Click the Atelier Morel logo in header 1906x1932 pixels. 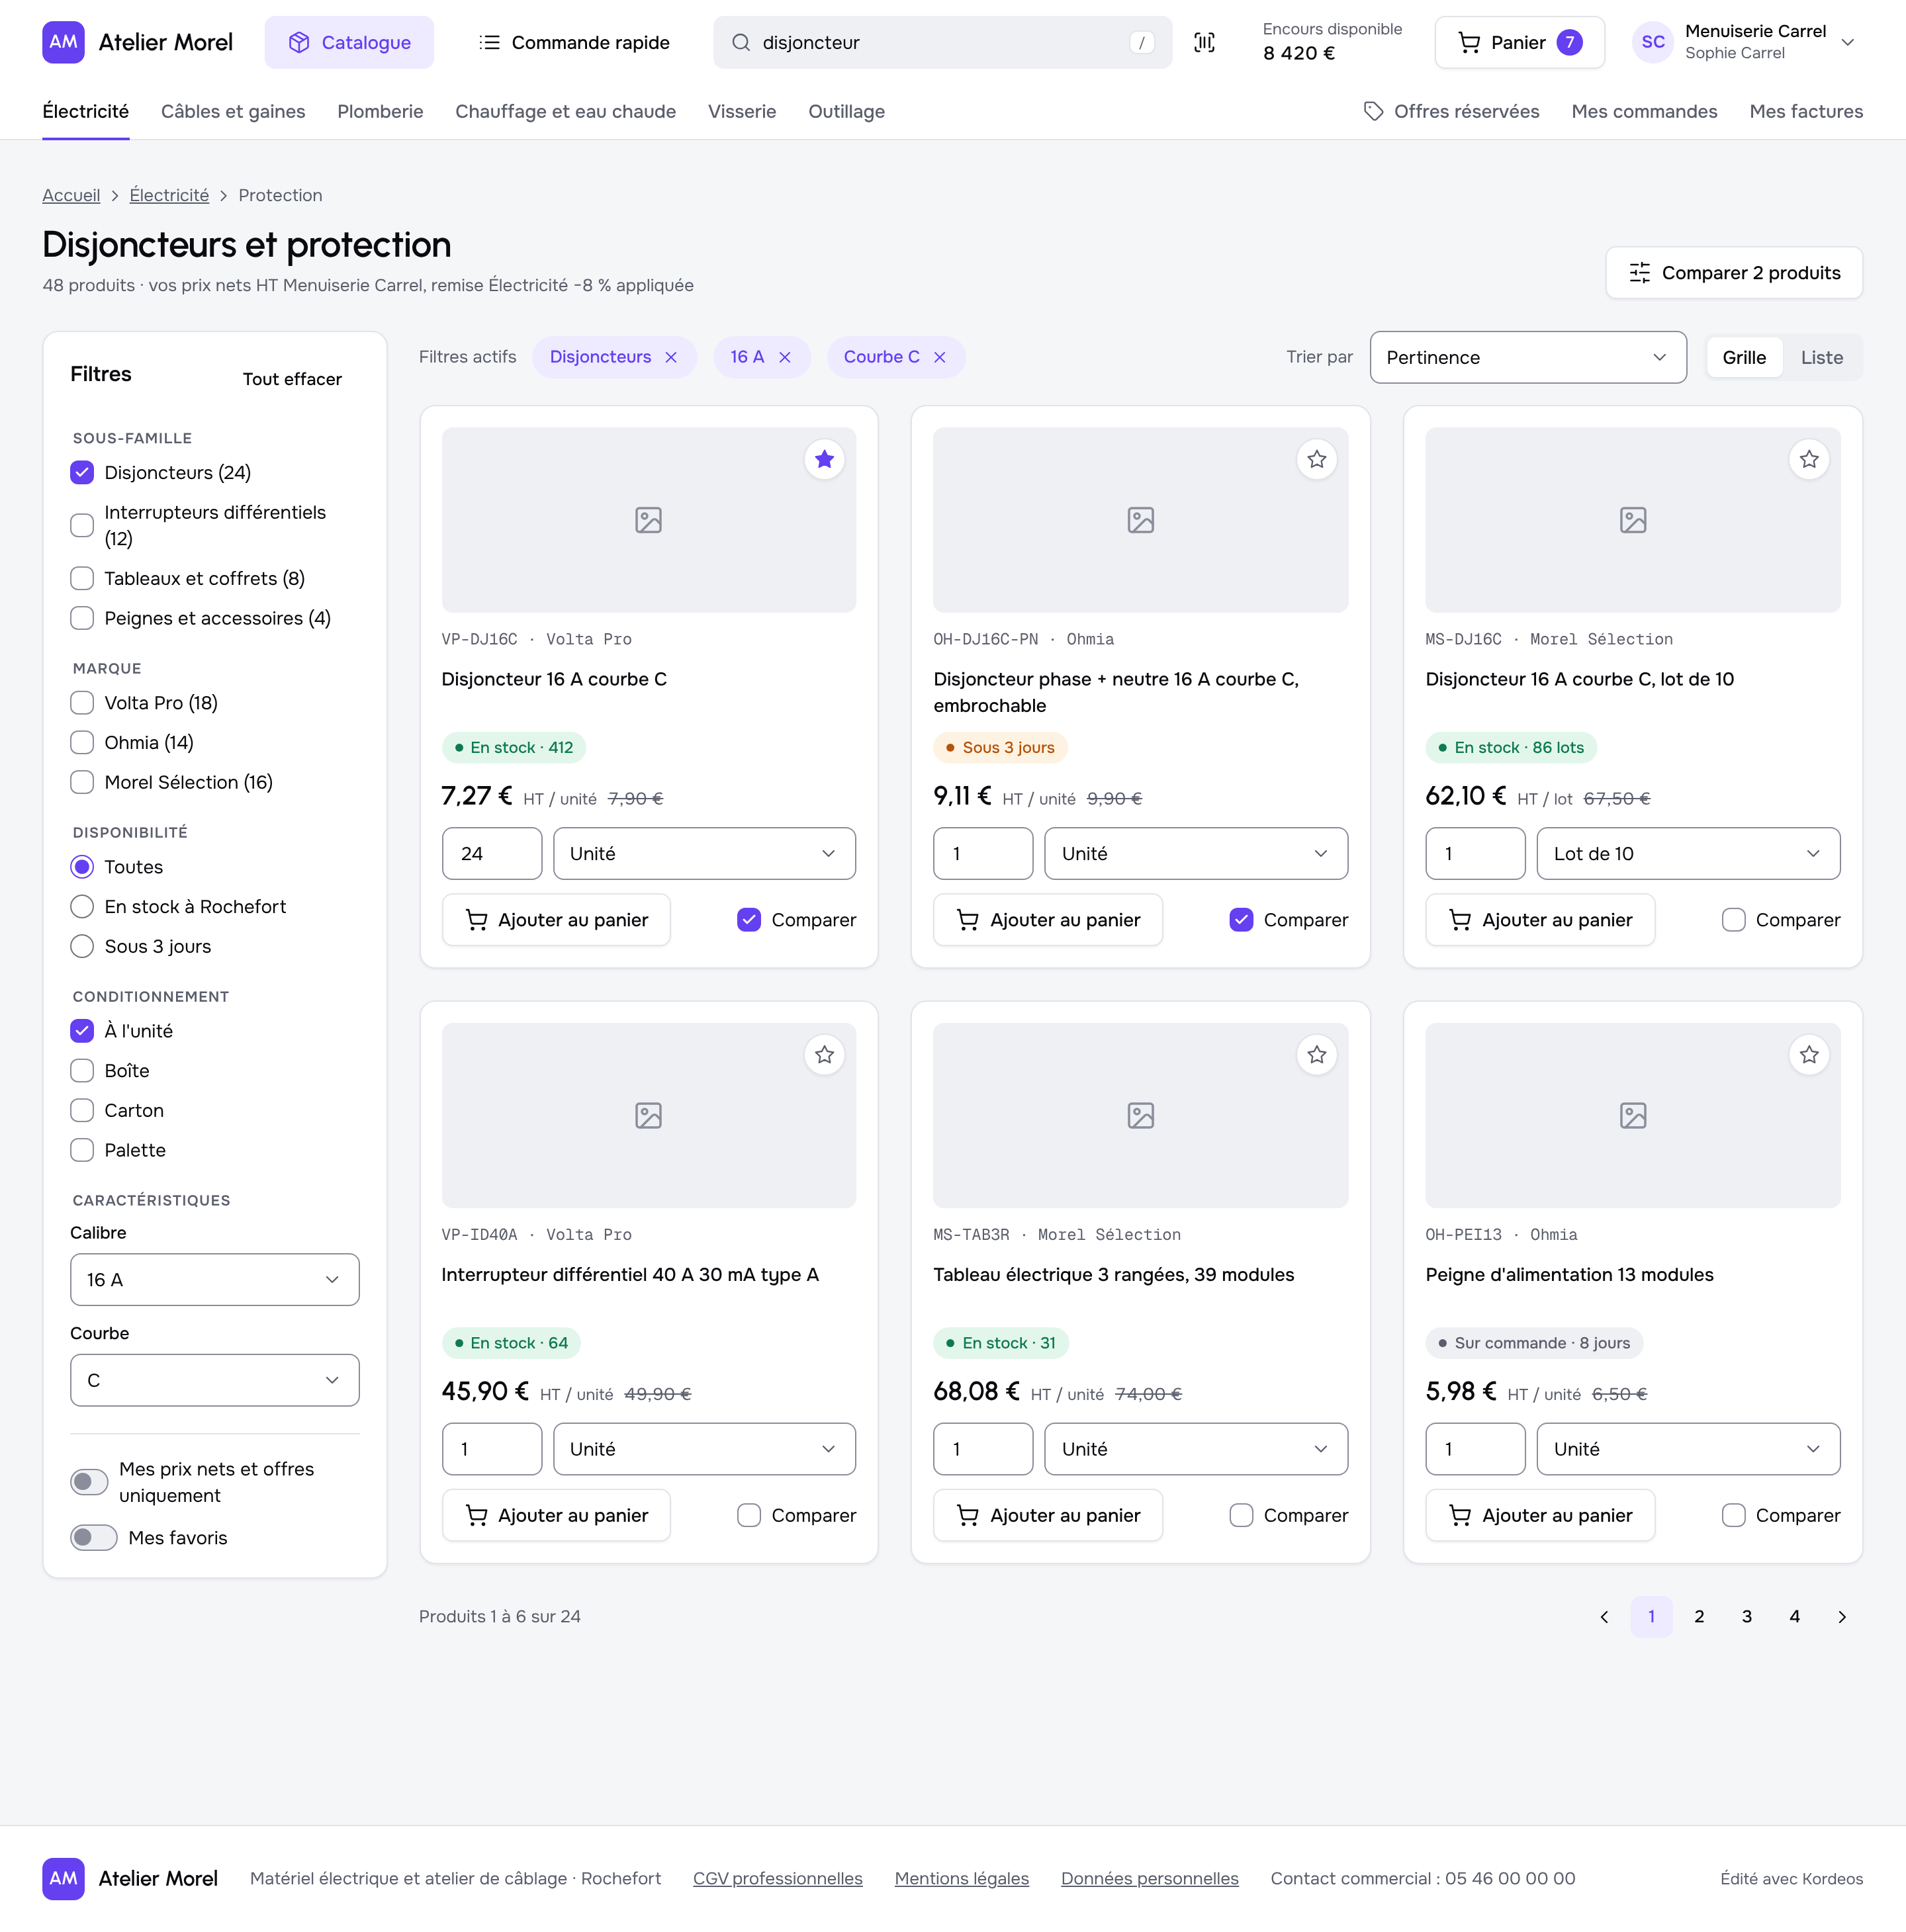(x=137, y=42)
